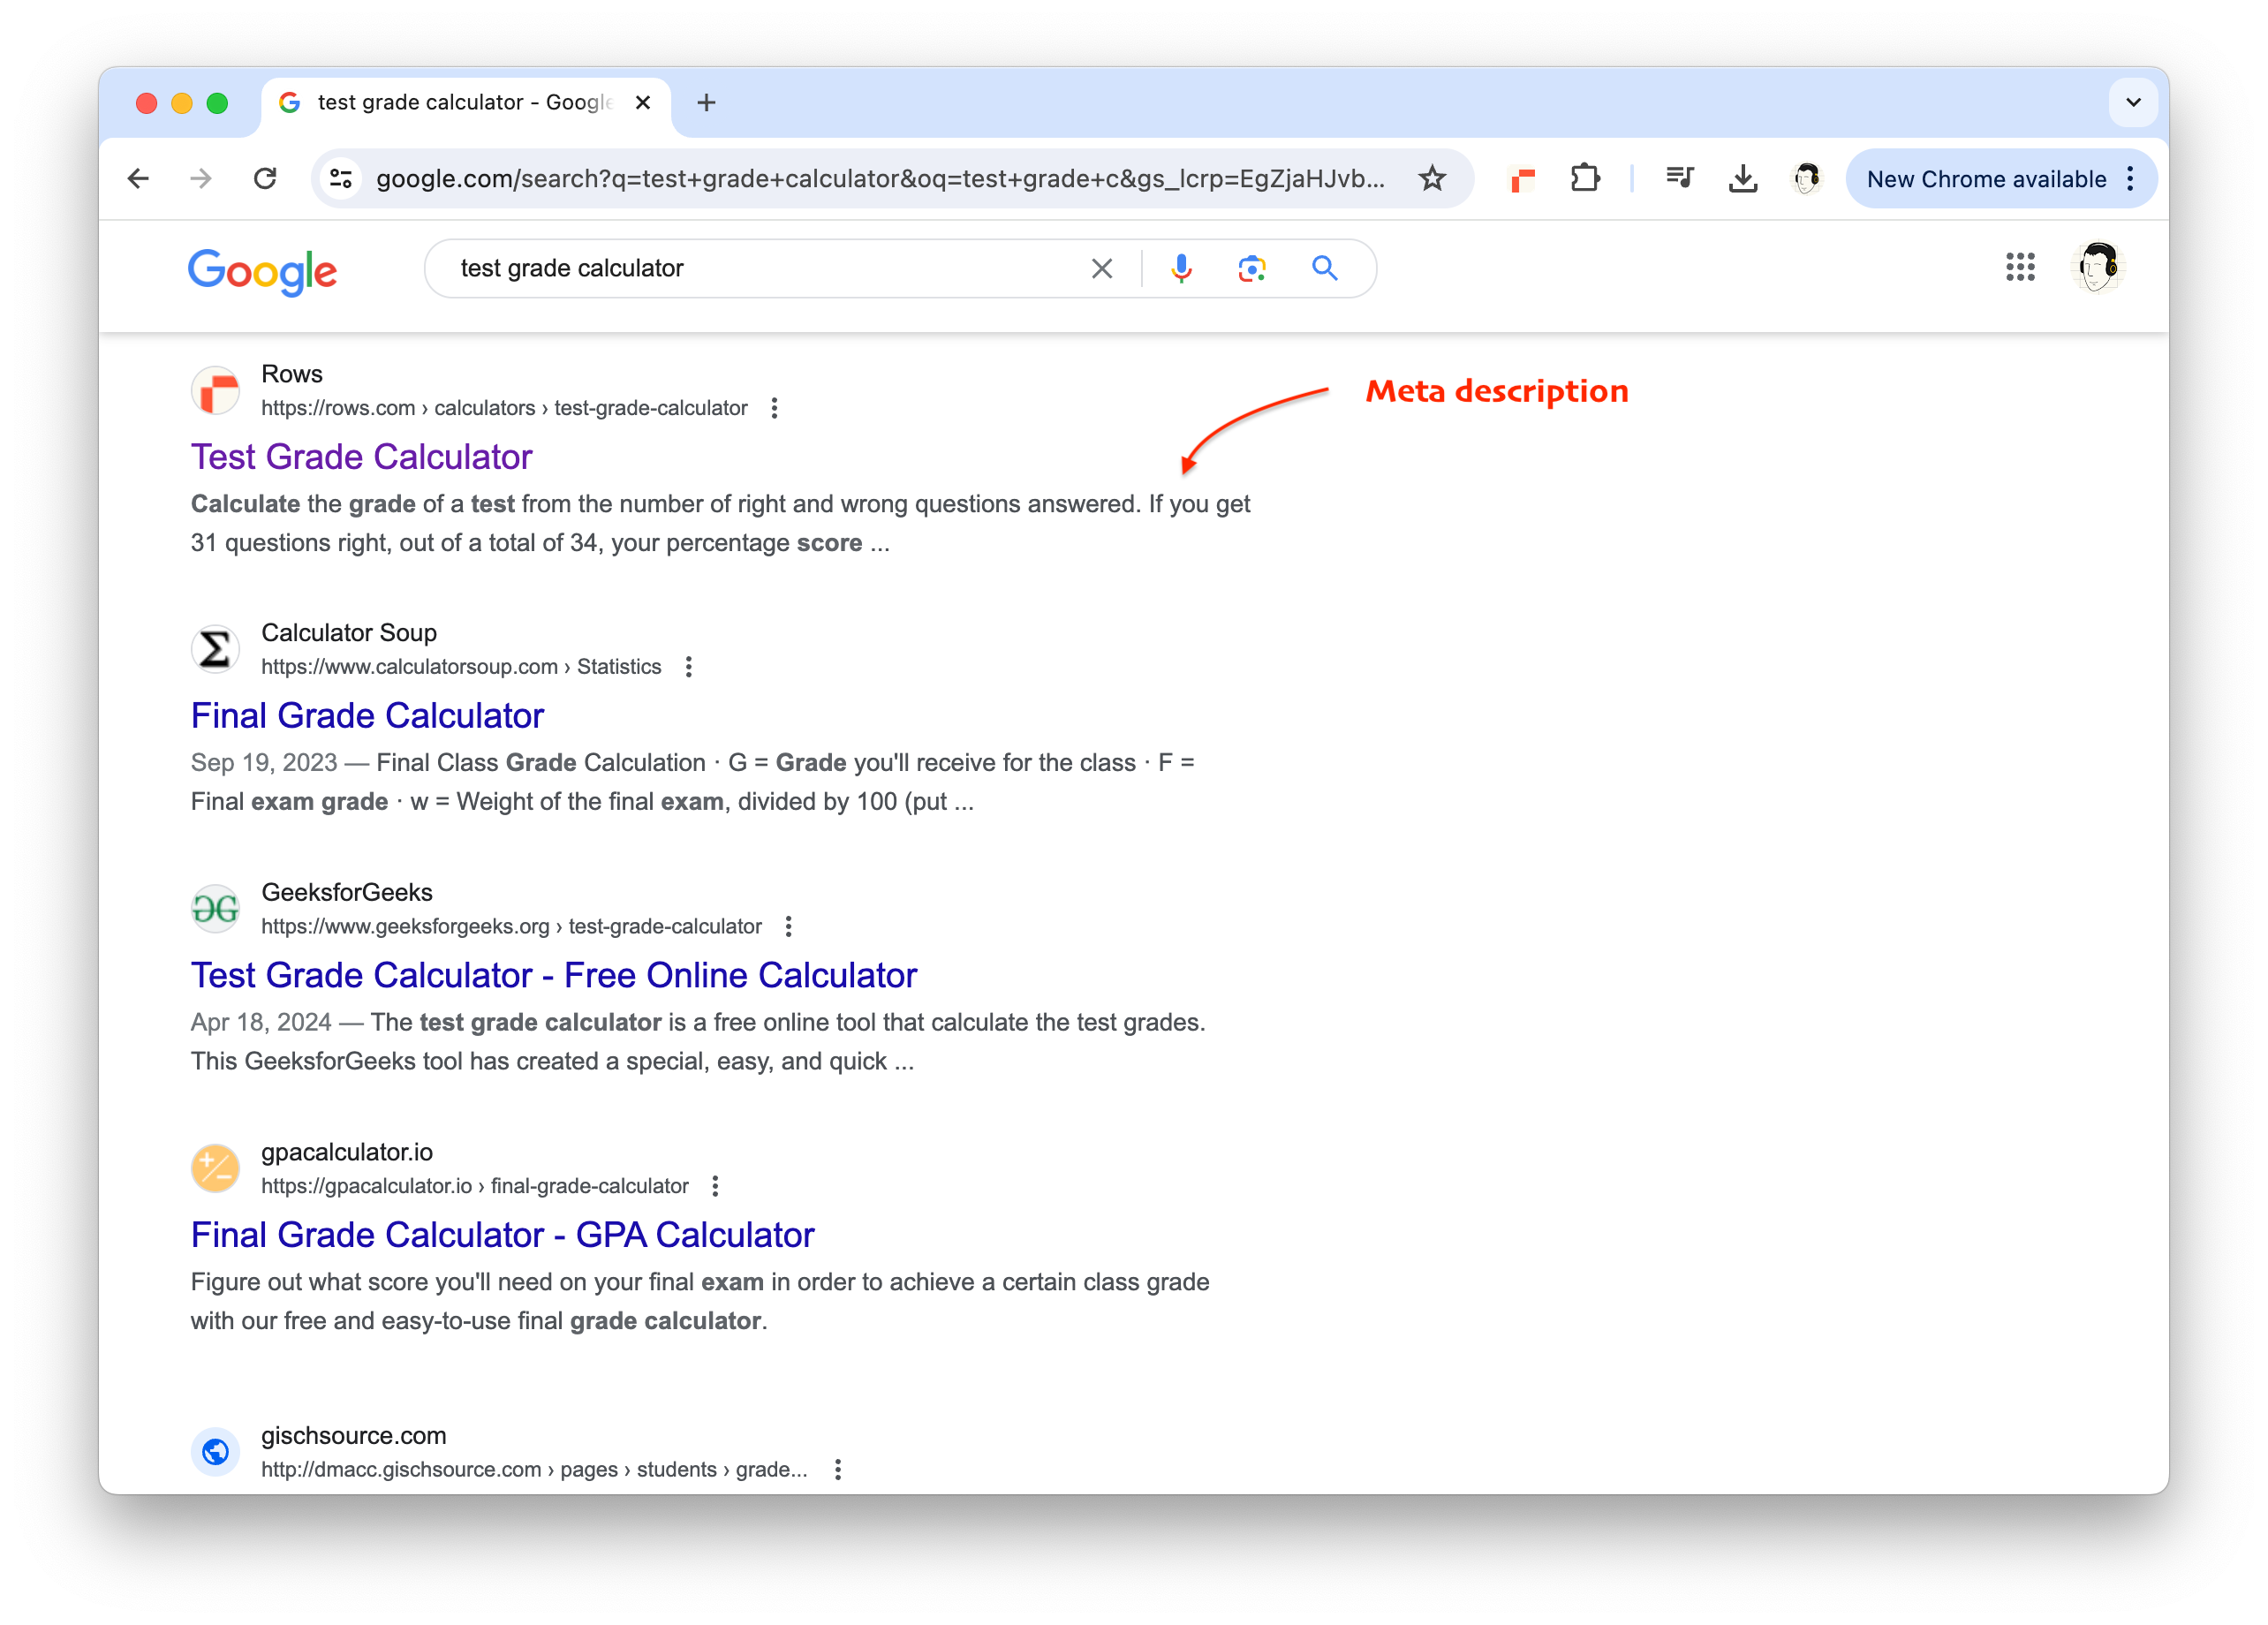Start voice search with microphone icon

(1181, 268)
